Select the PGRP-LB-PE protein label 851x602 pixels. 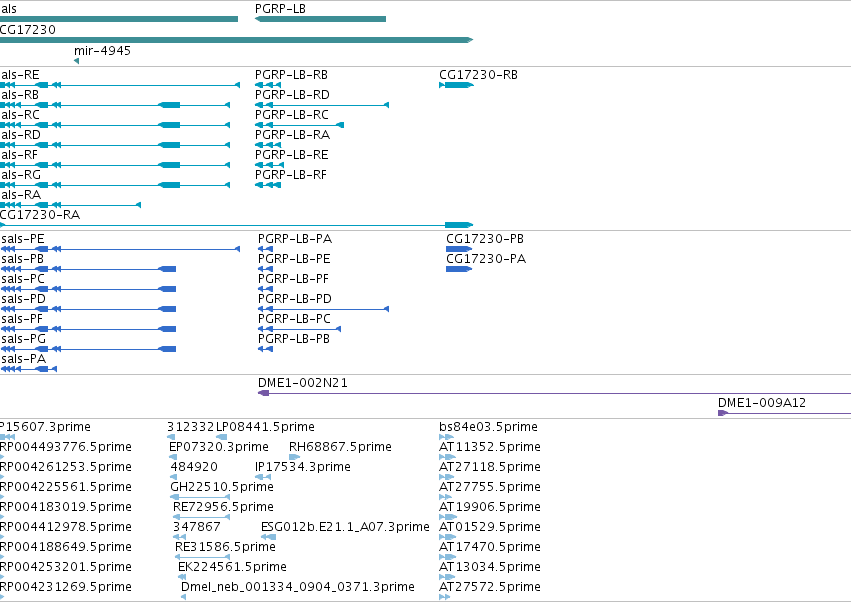pyautogui.click(x=294, y=259)
